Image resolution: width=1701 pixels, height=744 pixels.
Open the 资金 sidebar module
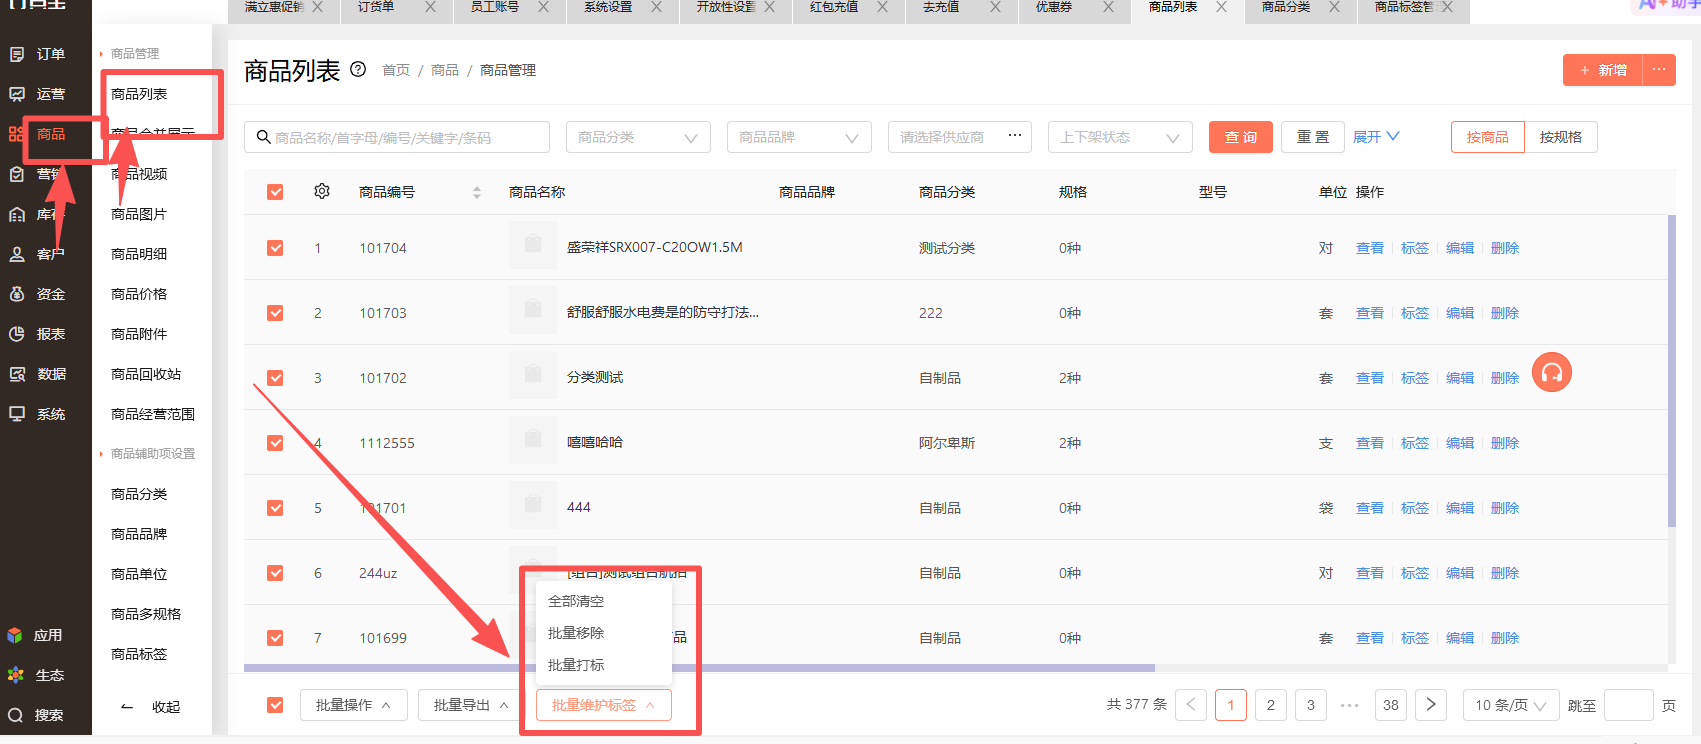coord(38,294)
